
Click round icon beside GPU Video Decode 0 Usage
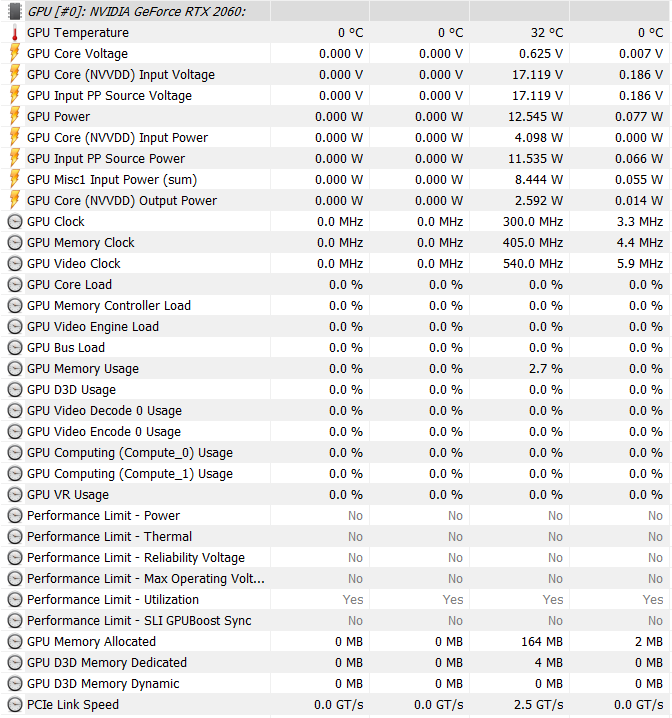15,411
